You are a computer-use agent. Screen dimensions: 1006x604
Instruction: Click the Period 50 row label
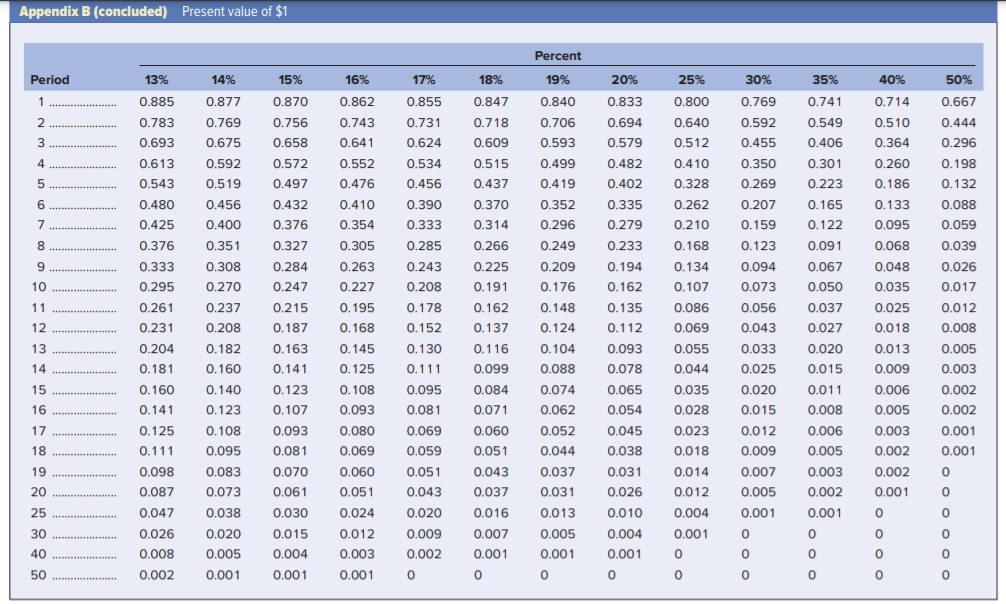[x=38, y=575]
